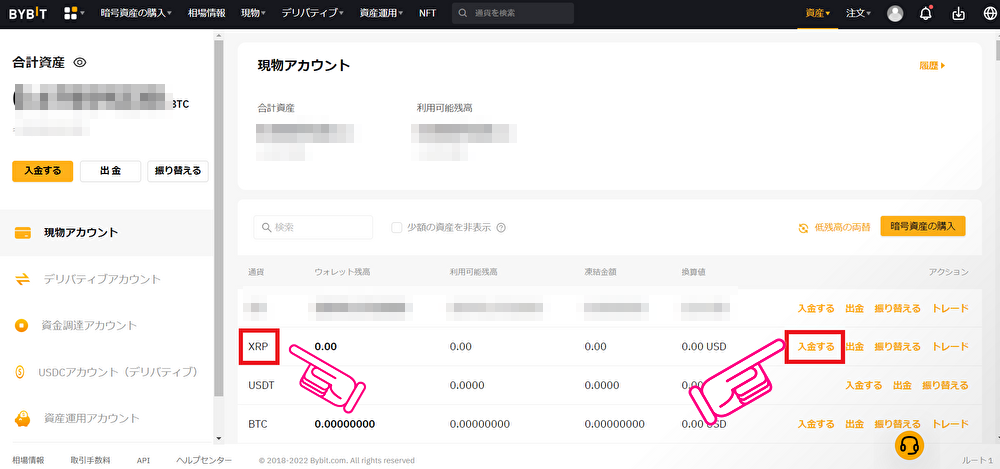
Task: Click 出金 in BTC row
Action: (855, 424)
